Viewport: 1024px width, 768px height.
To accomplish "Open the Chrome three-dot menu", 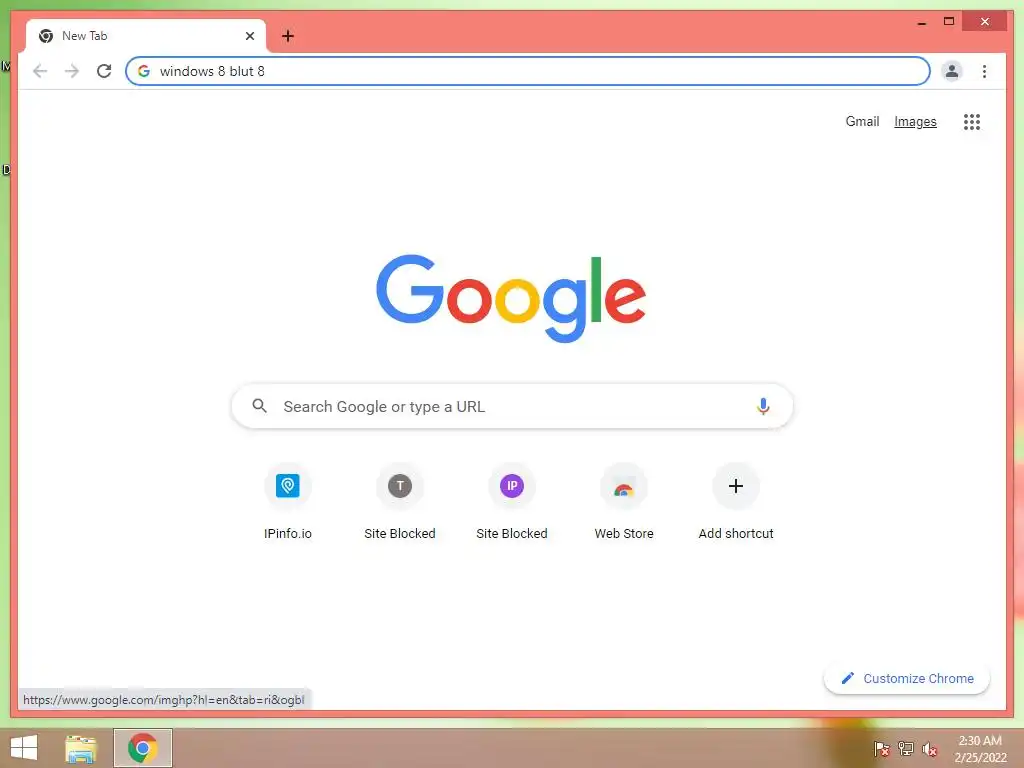I will pos(984,71).
